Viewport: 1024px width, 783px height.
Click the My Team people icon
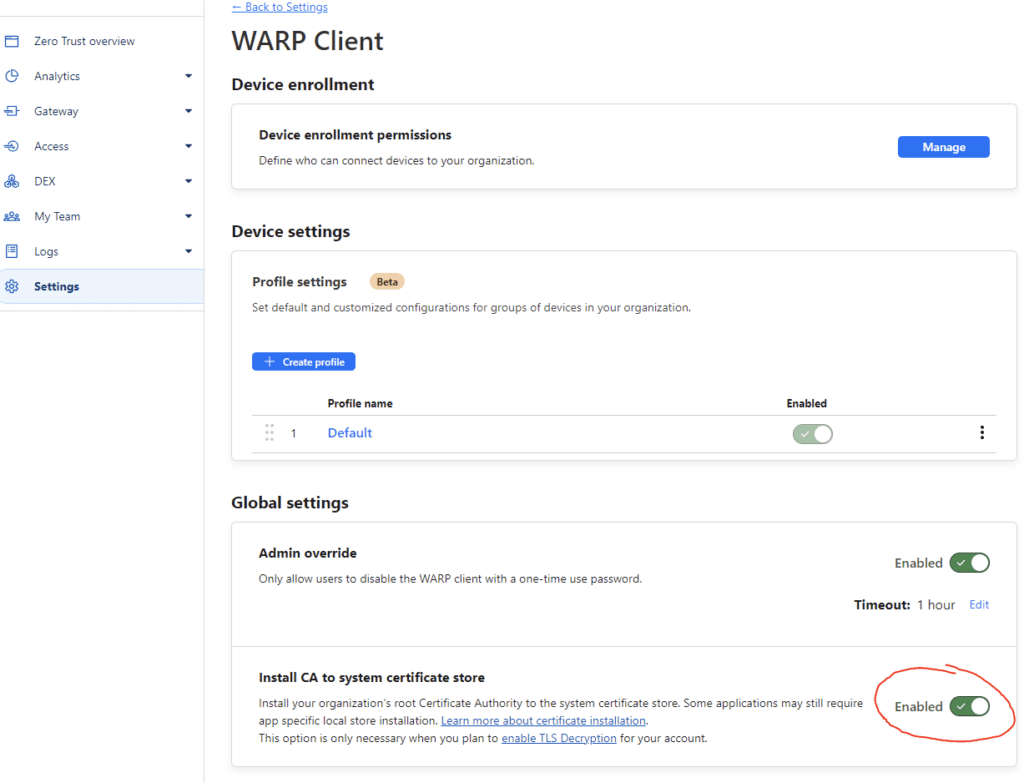tap(12, 216)
